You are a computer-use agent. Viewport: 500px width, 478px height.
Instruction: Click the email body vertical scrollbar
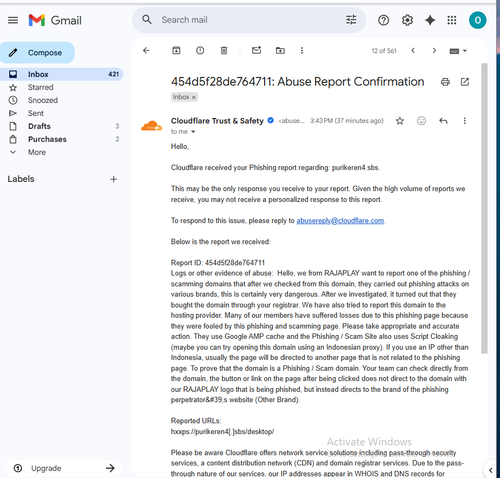click(x=484, y=208)
